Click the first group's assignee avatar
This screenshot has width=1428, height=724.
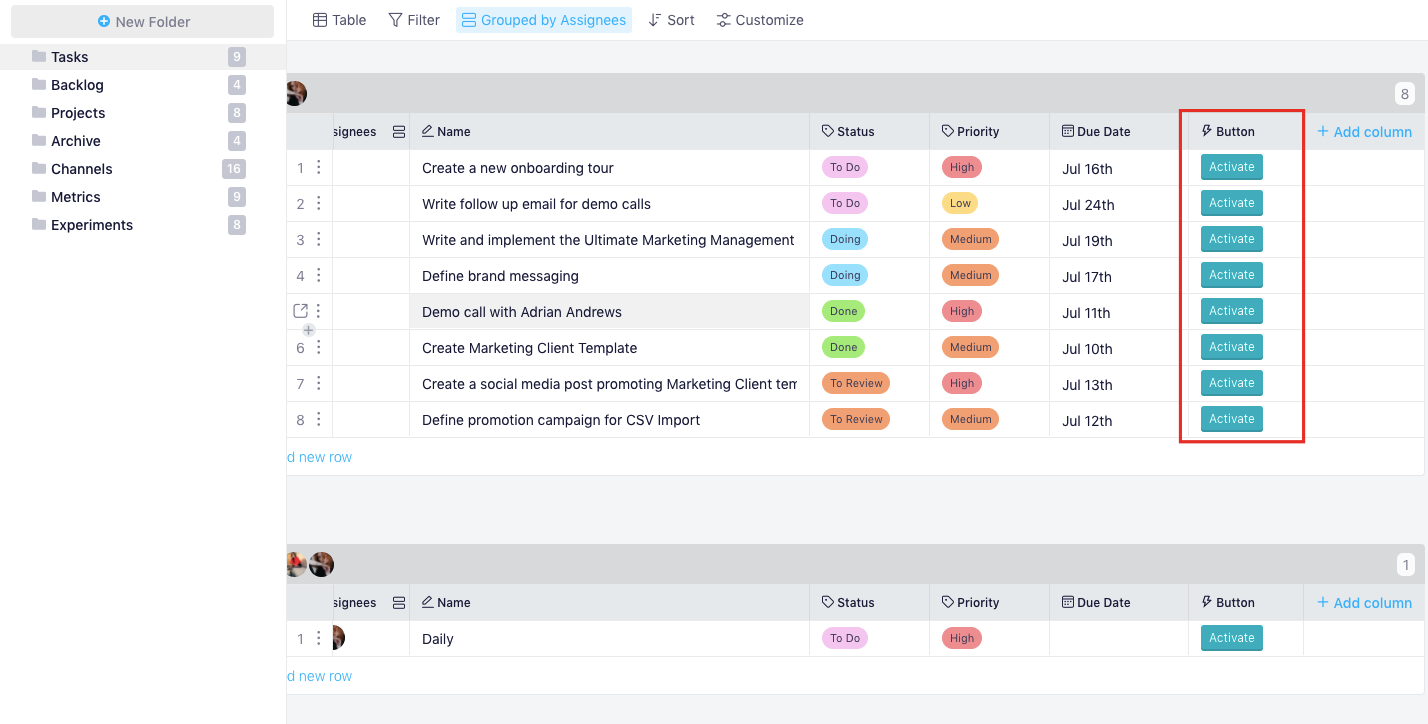(296, 94)
